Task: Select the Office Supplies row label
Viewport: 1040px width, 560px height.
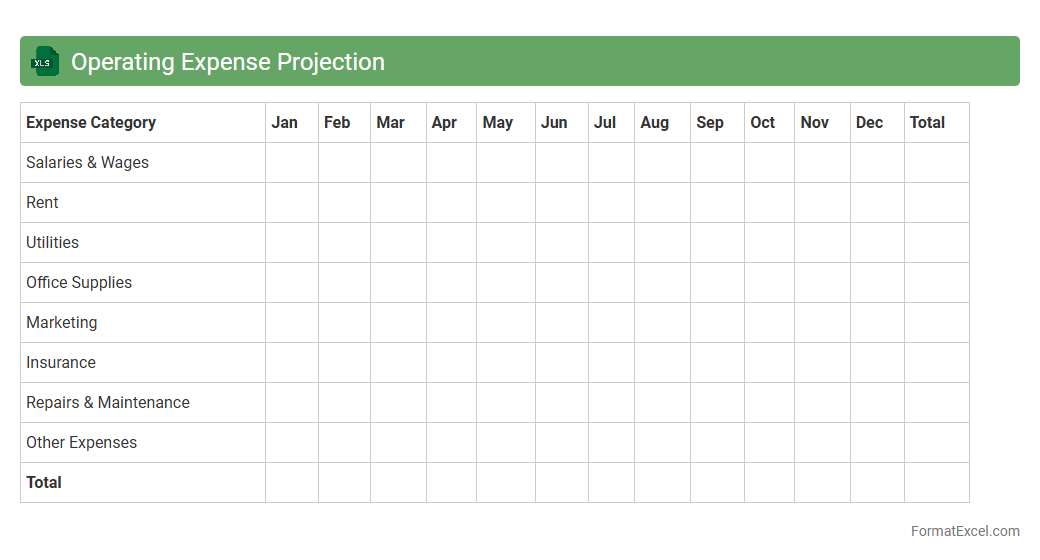Action: [79, 283]
